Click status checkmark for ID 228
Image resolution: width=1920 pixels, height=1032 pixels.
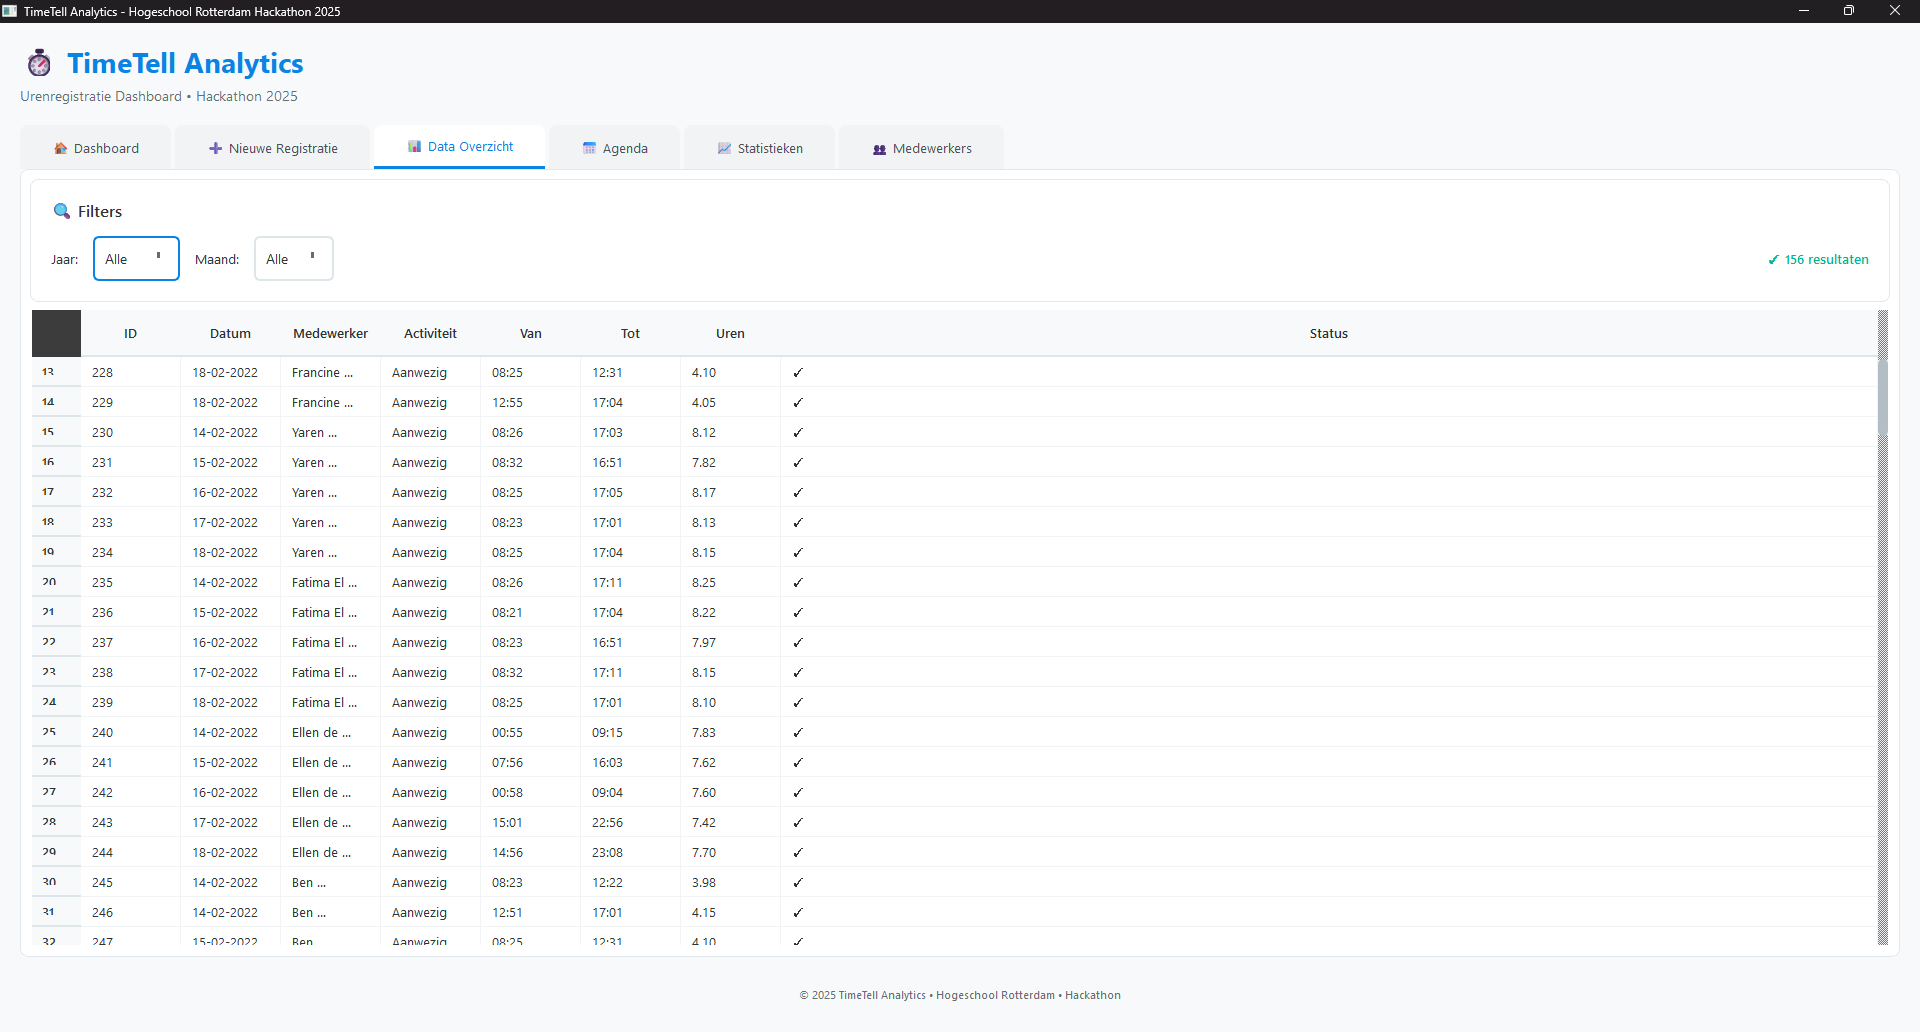pos(798,372)
